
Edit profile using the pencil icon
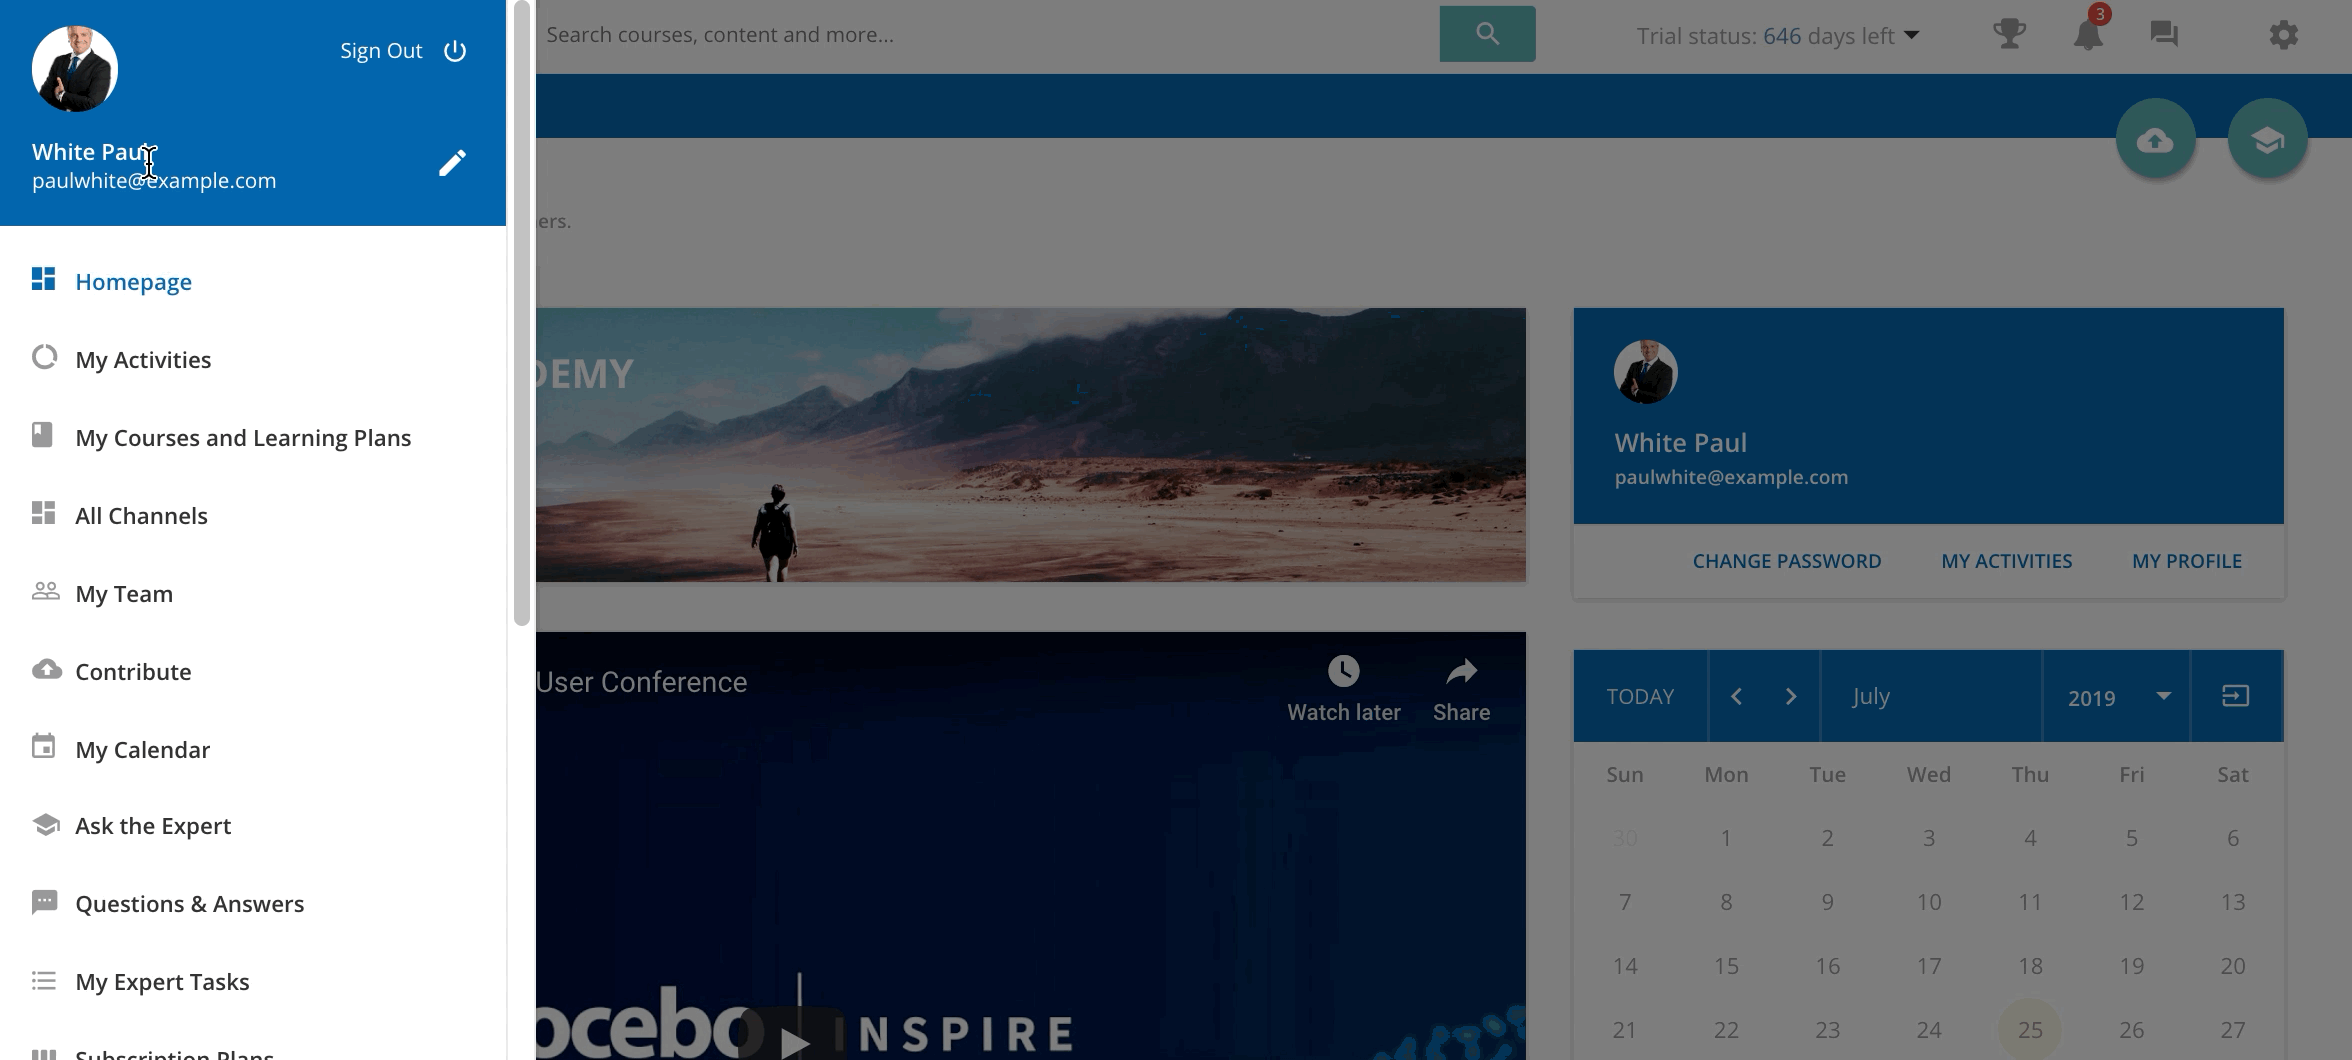452,163
